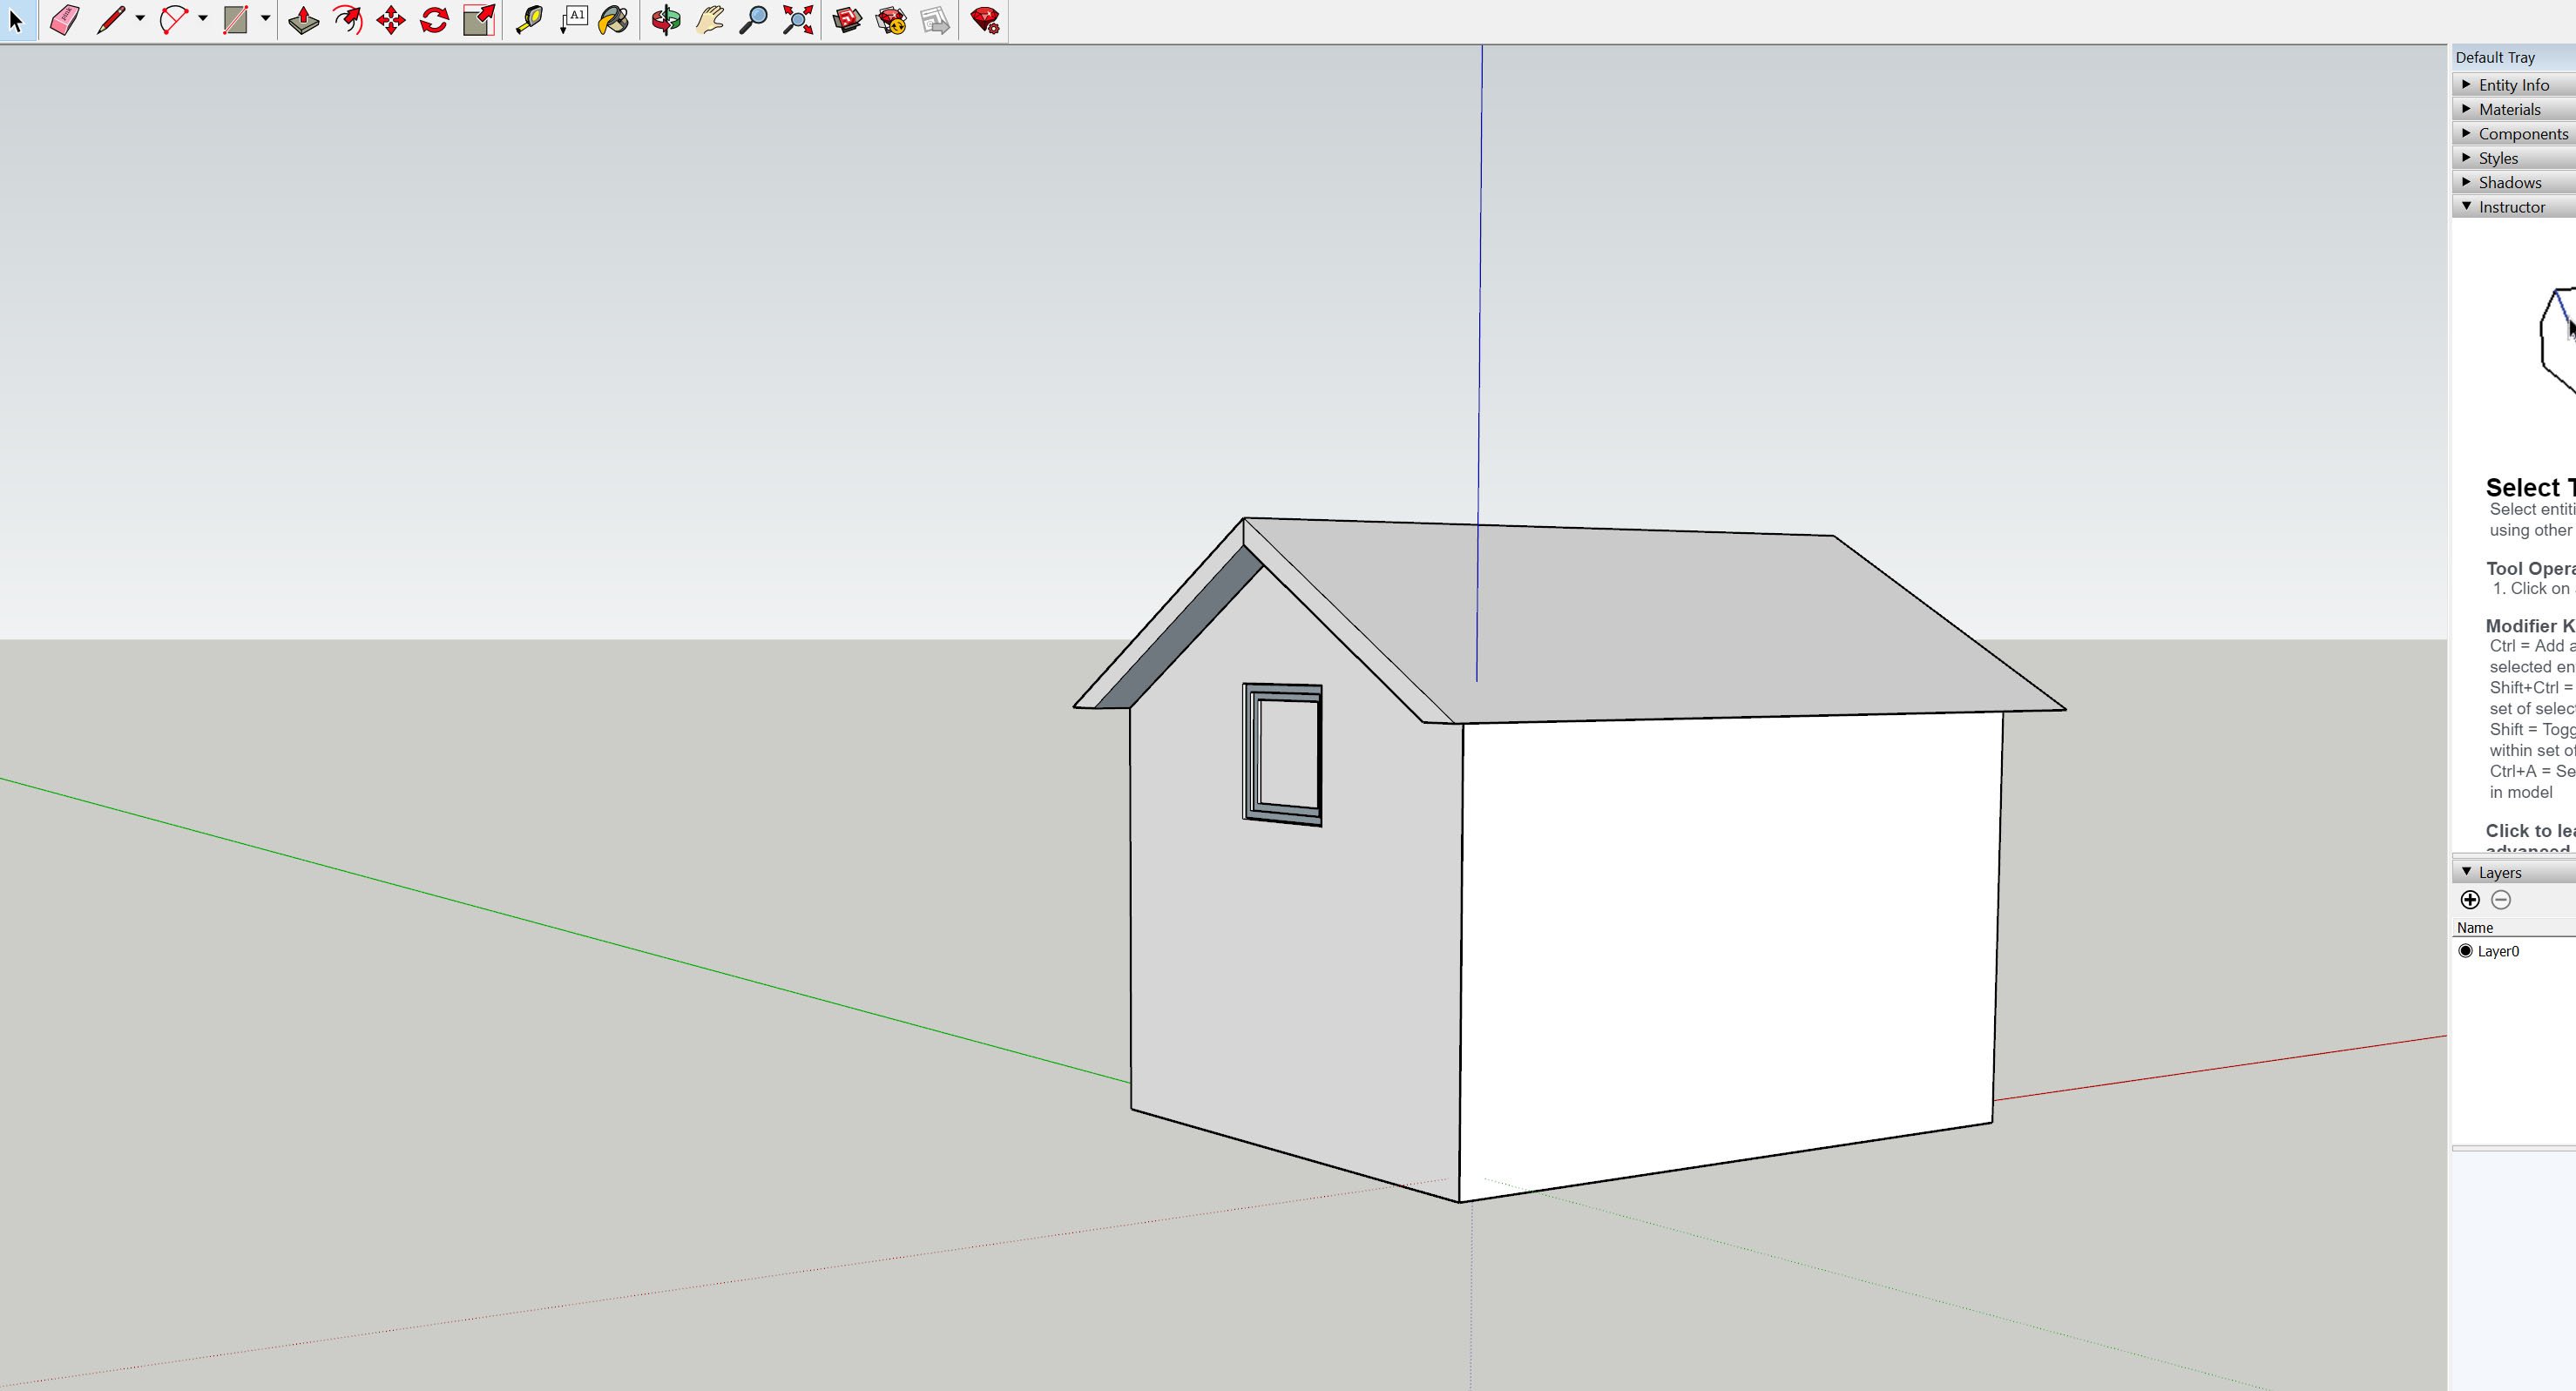Click the Zoom Extents icon
Viewport: 2576px width, 1391px height.
pos(798,20)
